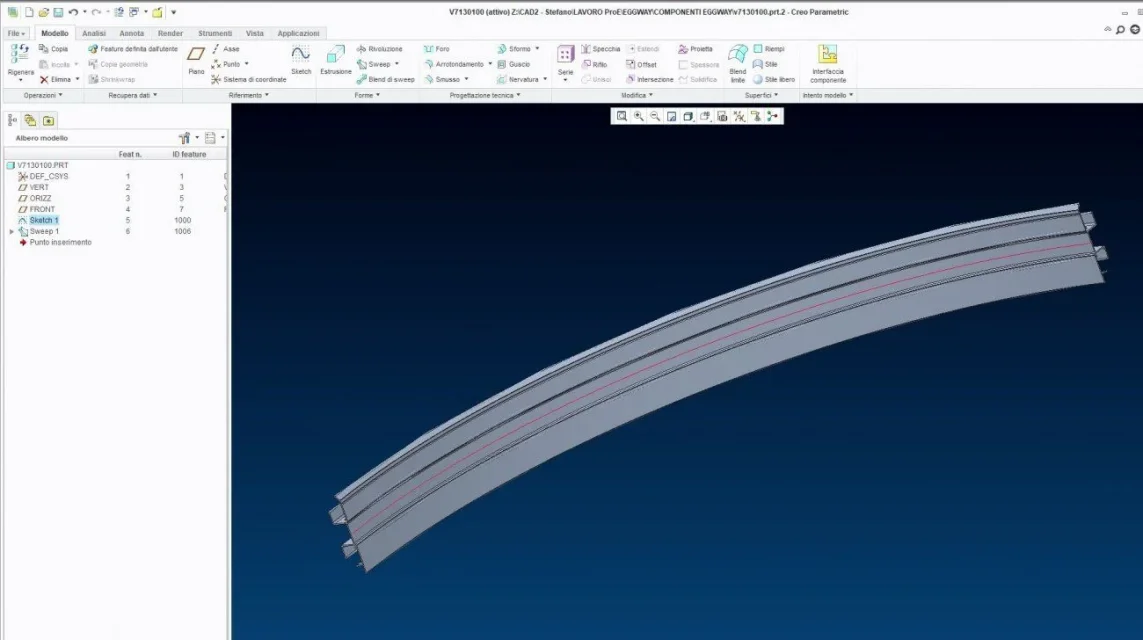Save the model using the floppy disk icon
Image resolution: width=1143 pixels, height=640 pixels.
pyautogui.click(x=58, y=12)
